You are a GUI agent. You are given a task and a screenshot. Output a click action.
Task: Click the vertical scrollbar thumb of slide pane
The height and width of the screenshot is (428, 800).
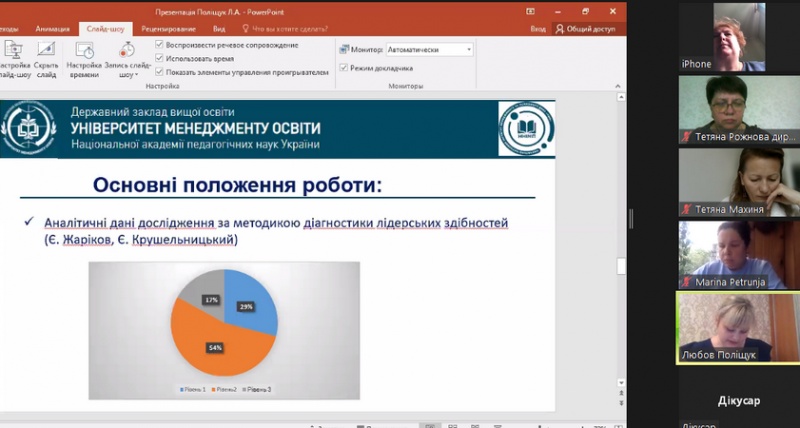point(621,266)
